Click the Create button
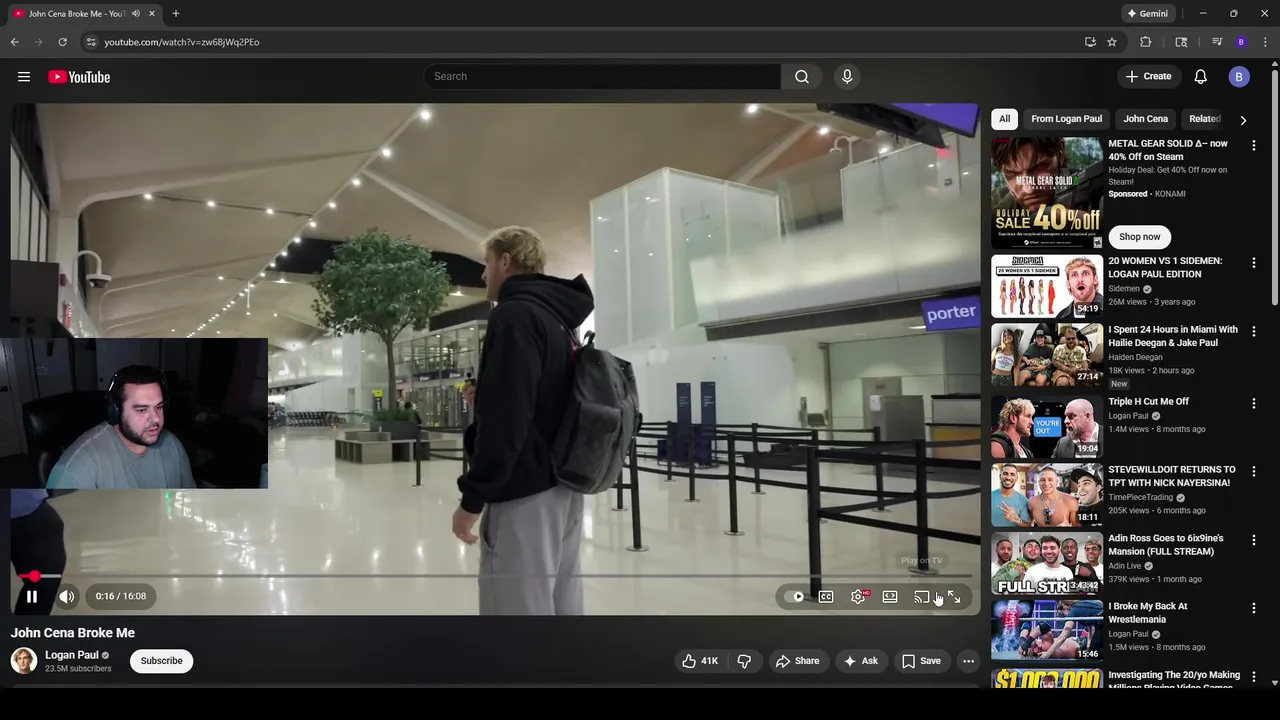Viewport: 1280px width, 720px height. click(1148, 77)
